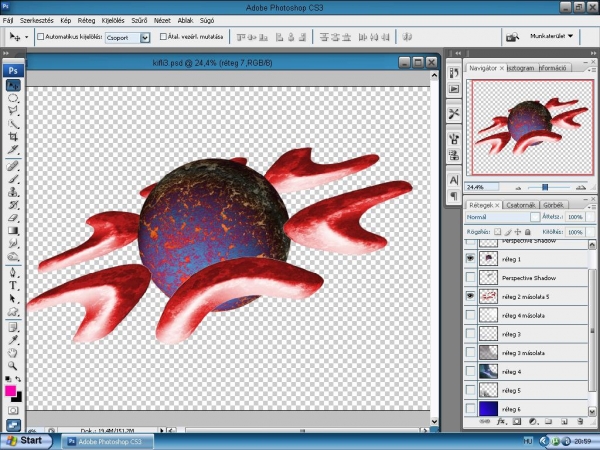Screen dimensions: 600x450
Task: Select the Pen tool
Action: click(x=13, y=272)
